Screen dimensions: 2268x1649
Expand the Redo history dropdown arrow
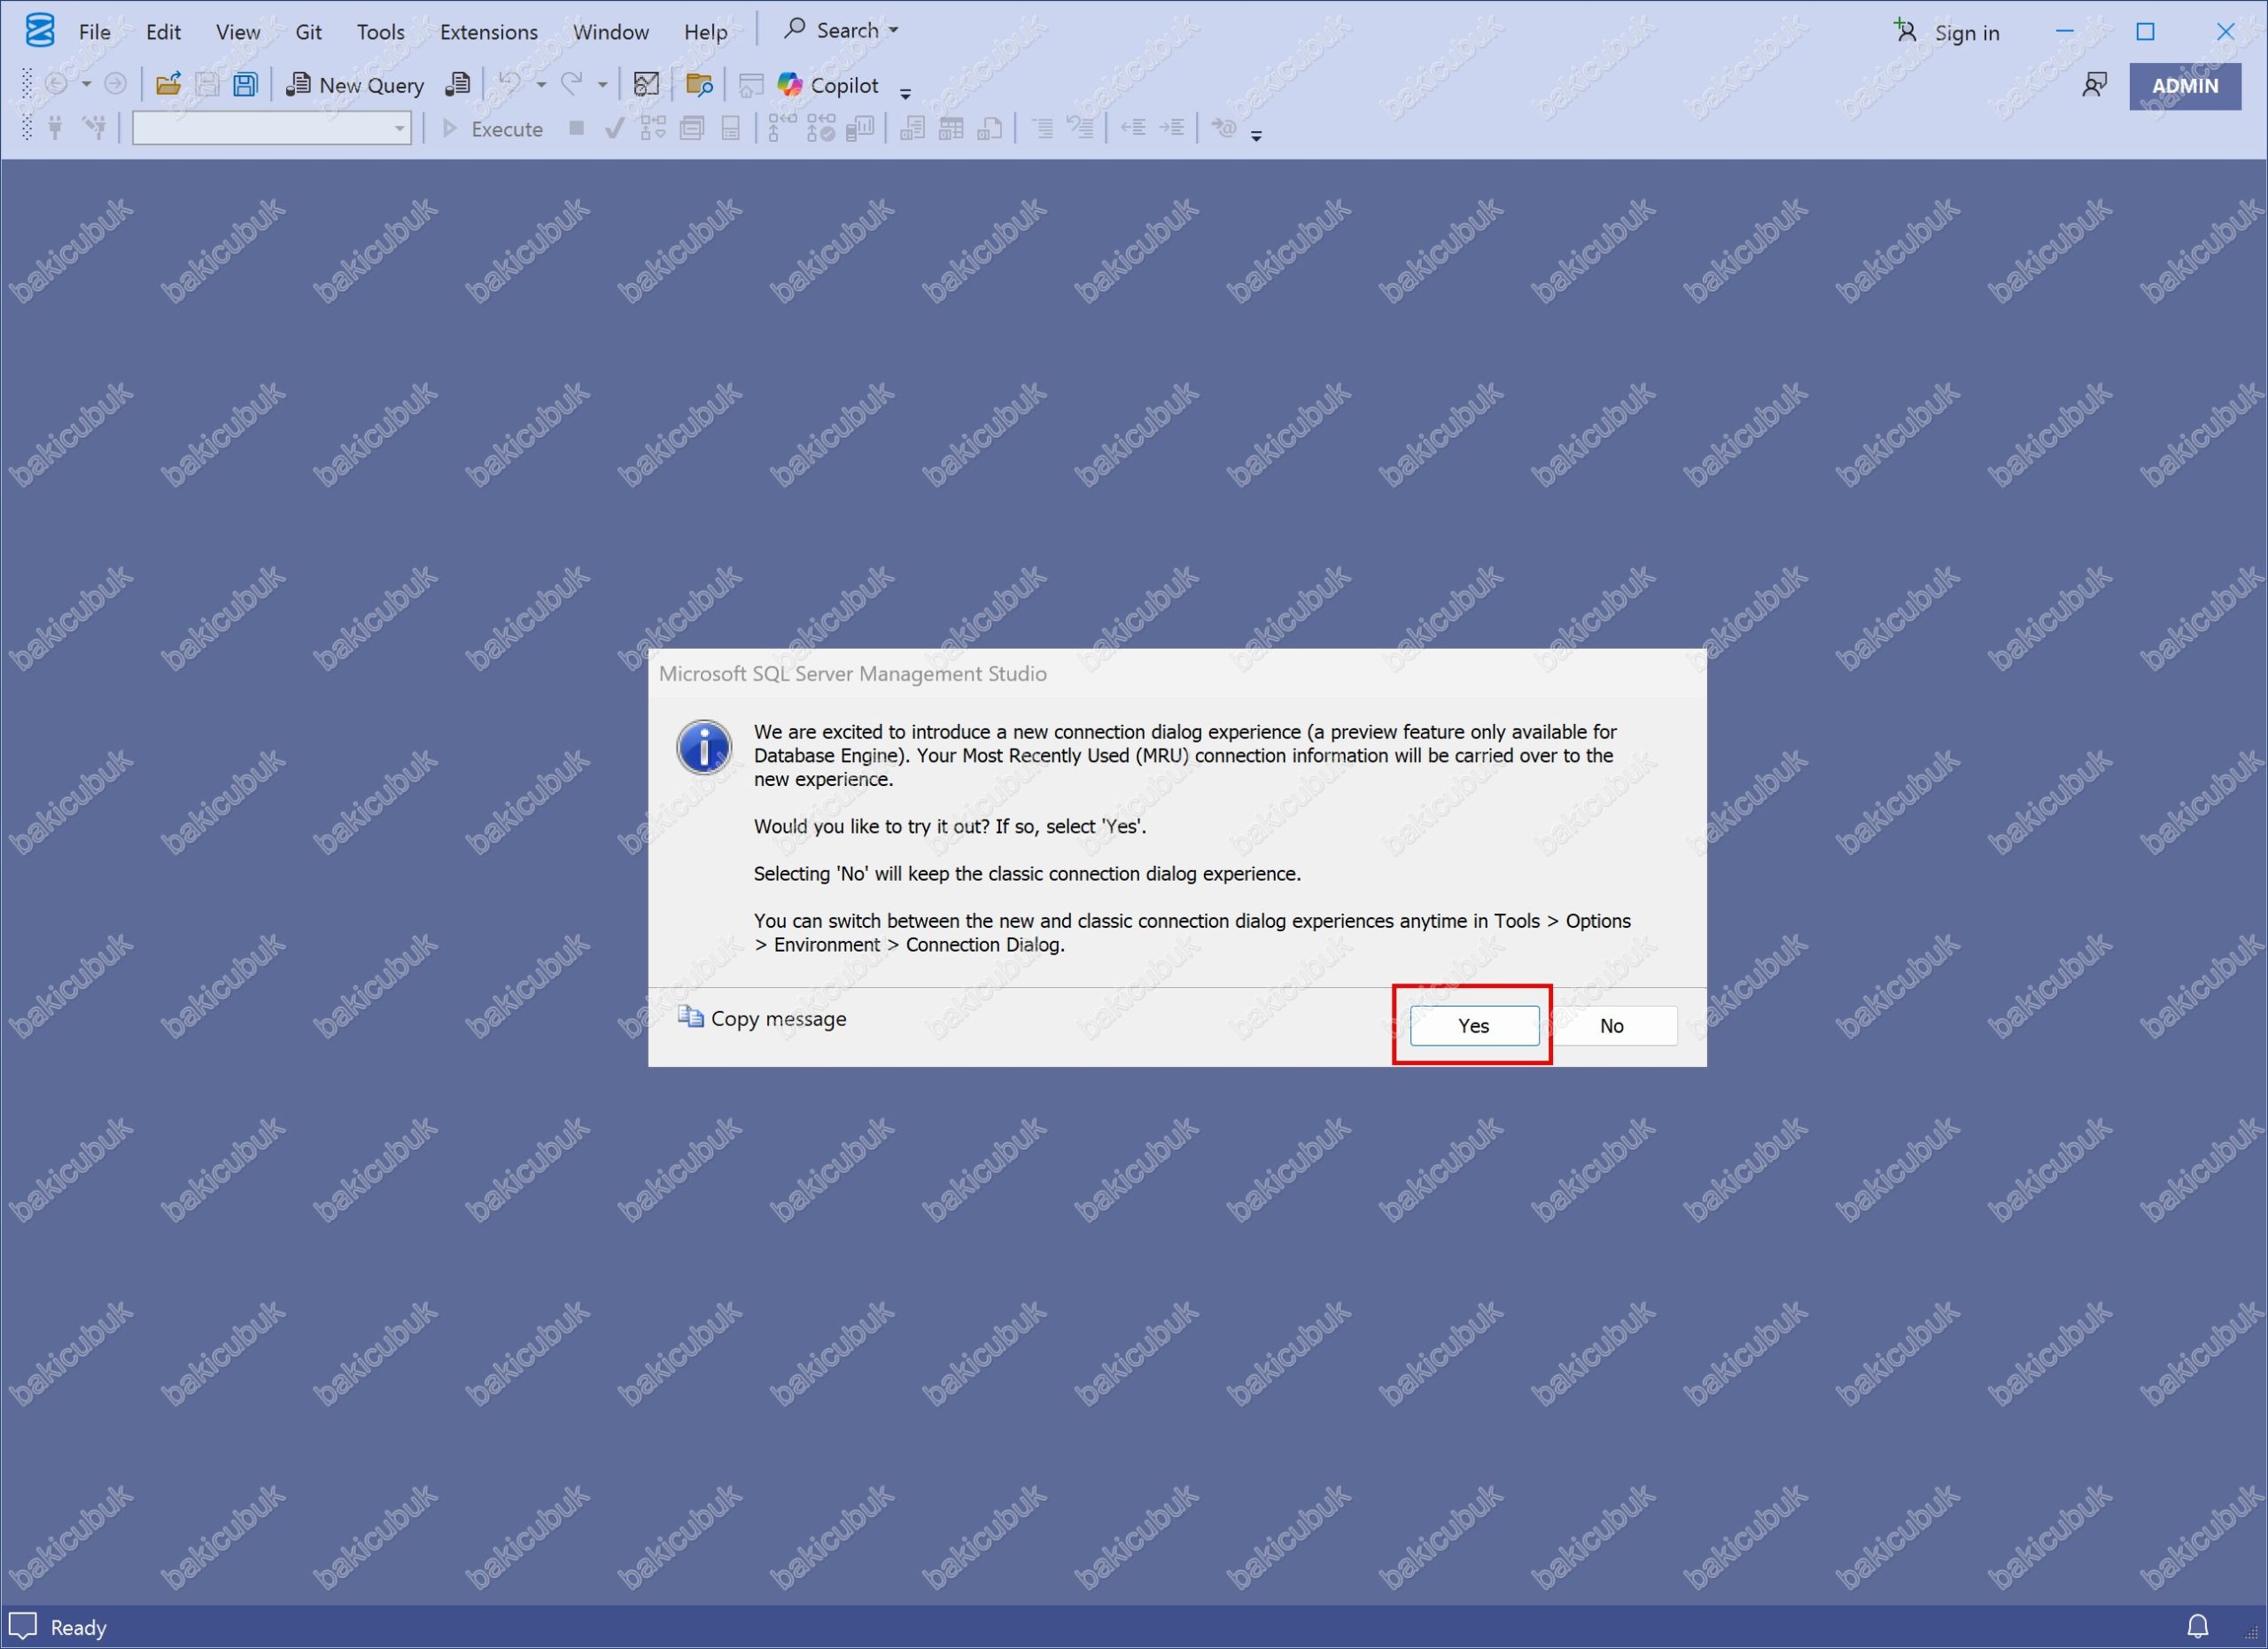pyautogui.click(x=603, y=84)
